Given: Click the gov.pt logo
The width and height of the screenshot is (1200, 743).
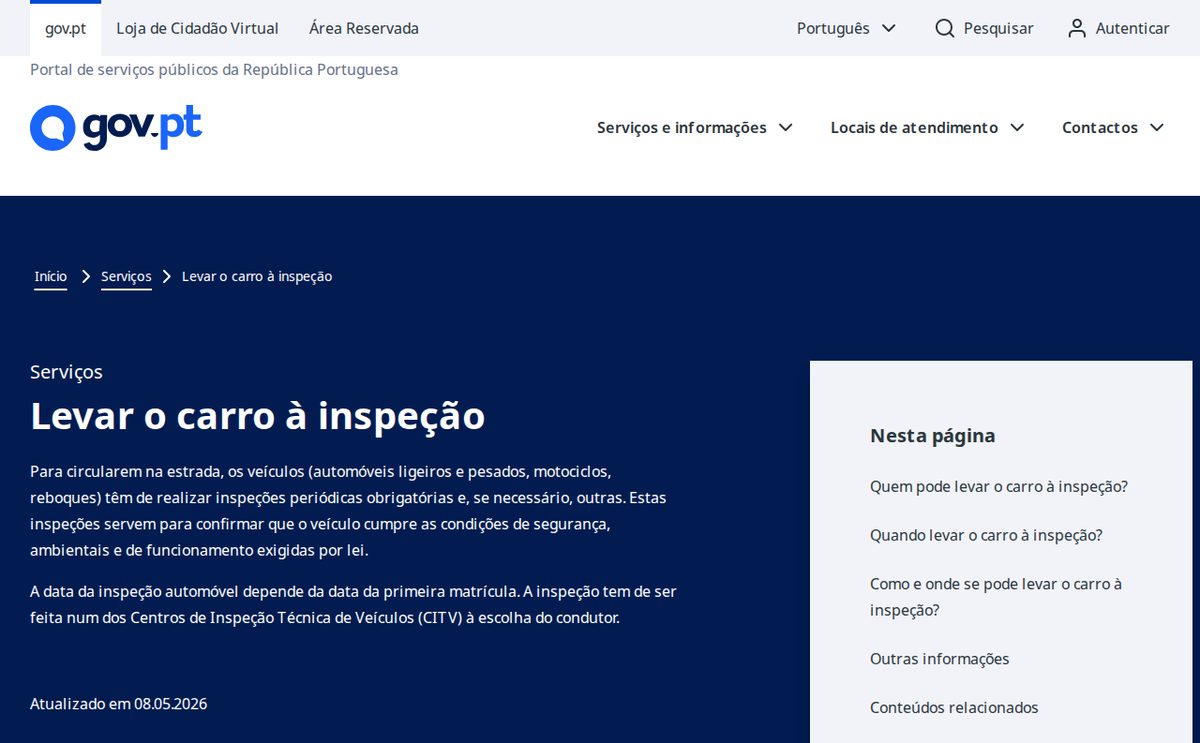Looking at the screenshot, I should [116, 128].
